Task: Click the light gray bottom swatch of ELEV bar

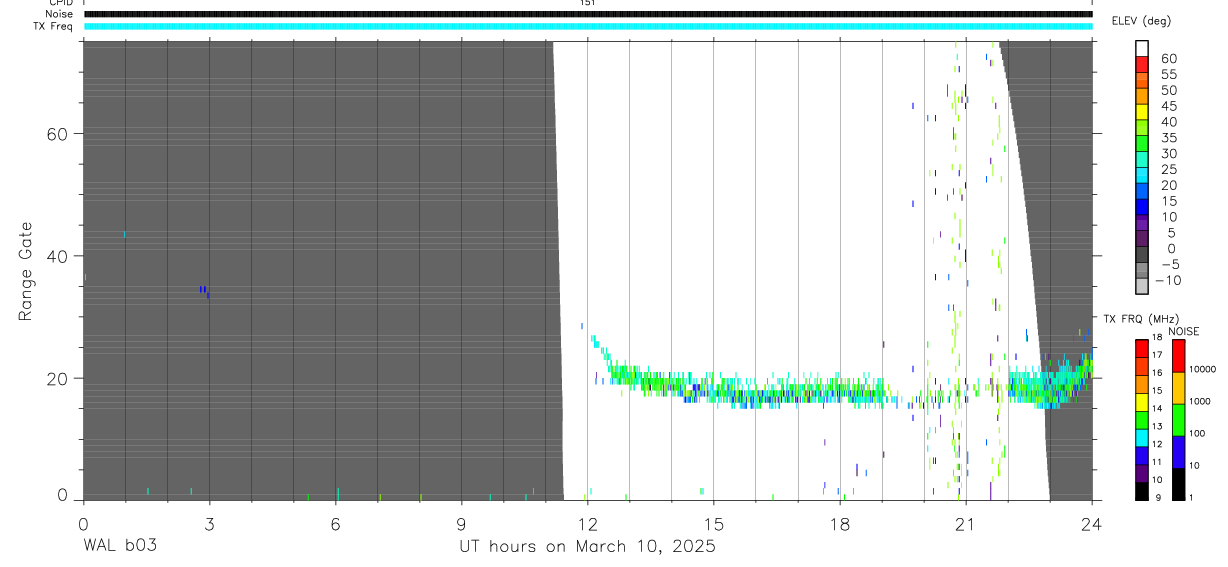Action: pos(1143,286)
